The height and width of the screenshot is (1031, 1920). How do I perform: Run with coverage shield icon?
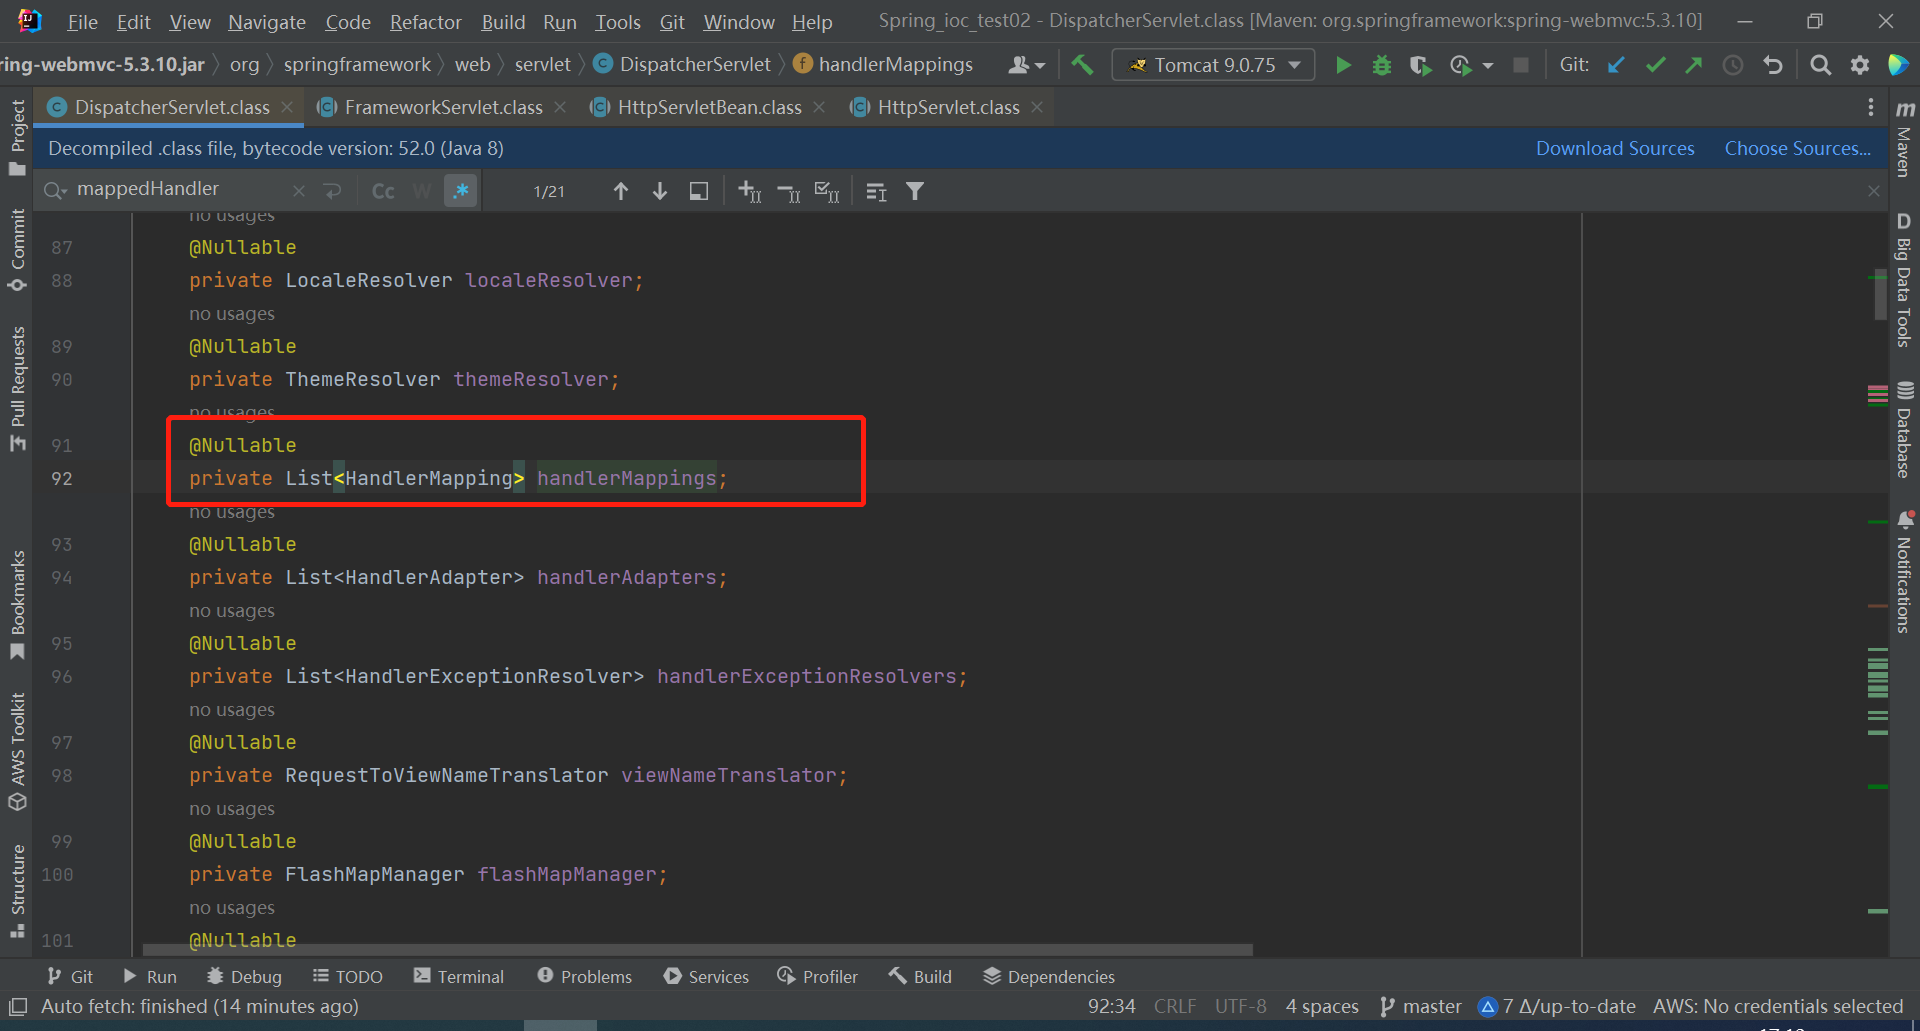click(1420, 65)
